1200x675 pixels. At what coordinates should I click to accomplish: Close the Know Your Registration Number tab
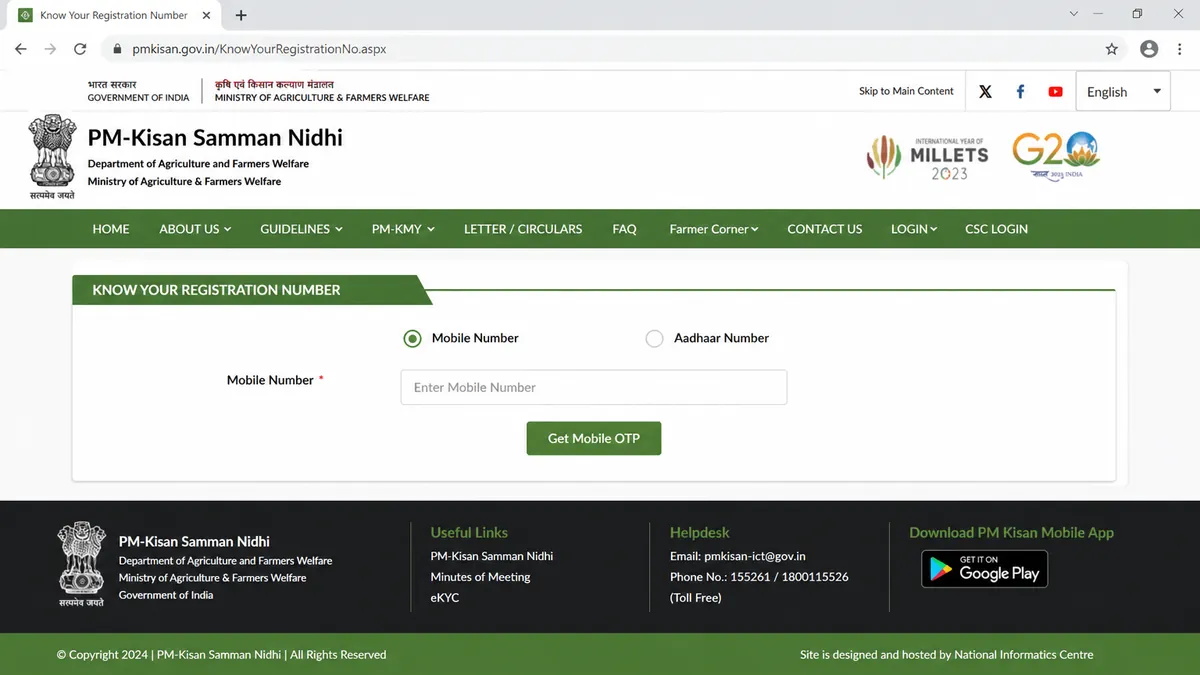pos(209,15)
